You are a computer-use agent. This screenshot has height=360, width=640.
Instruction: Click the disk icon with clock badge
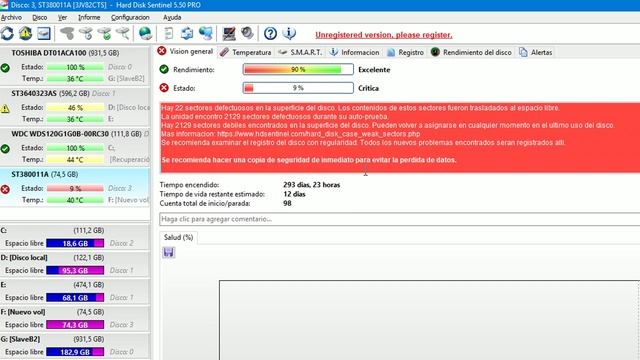(86, 33)
